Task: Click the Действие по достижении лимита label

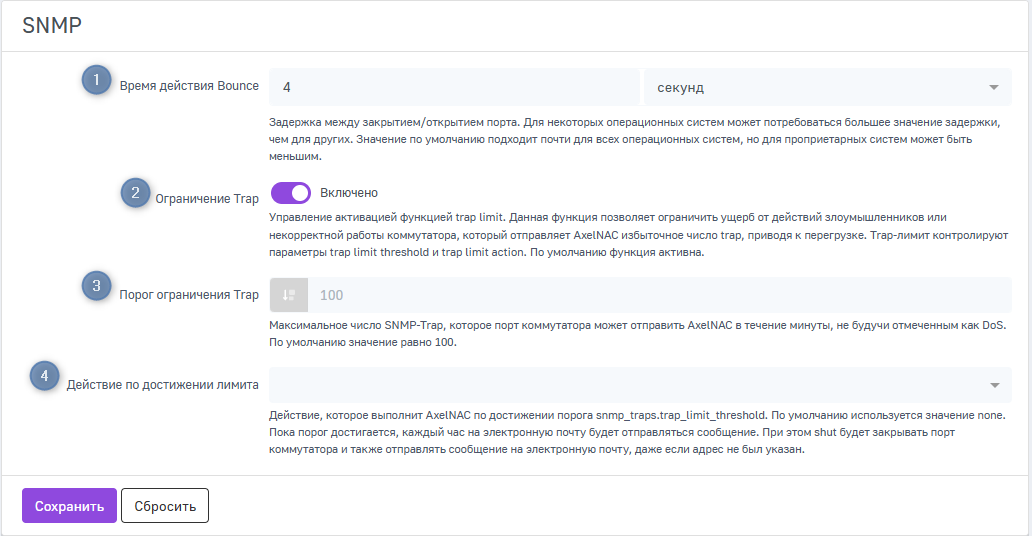Action: point(163,384)
